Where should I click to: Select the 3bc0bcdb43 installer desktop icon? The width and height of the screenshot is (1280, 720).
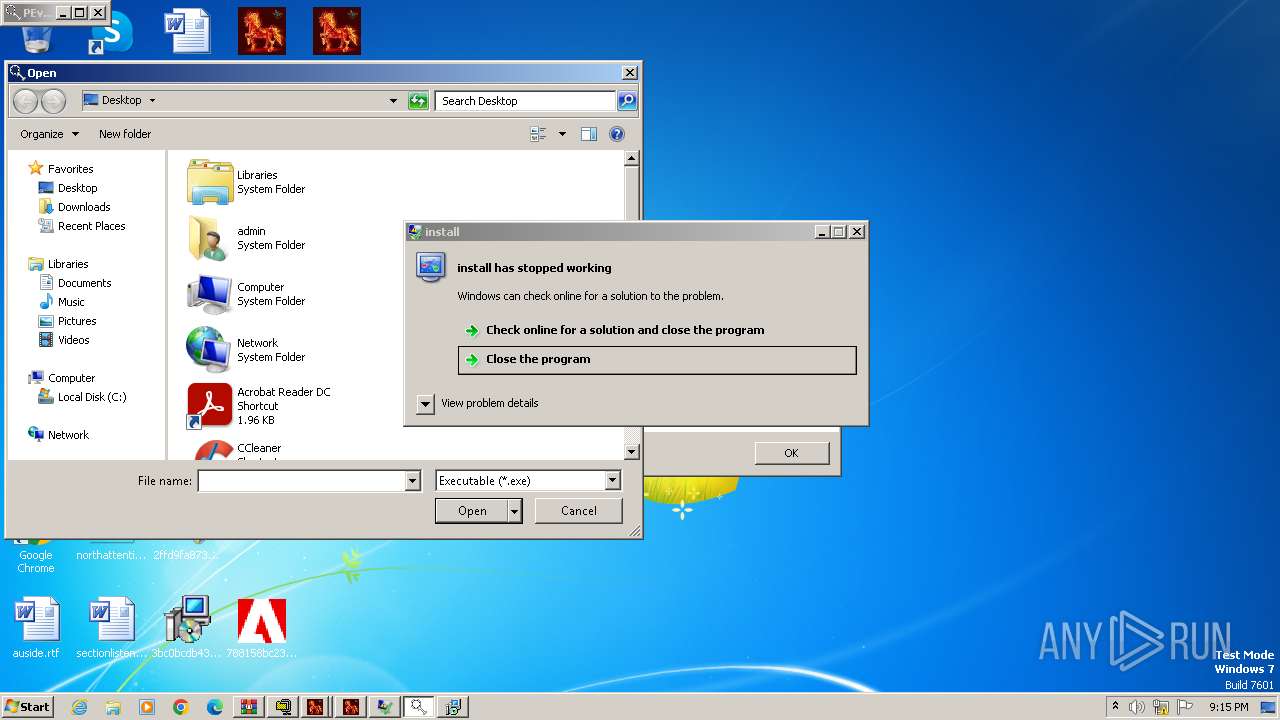click(x=186, y=627)
